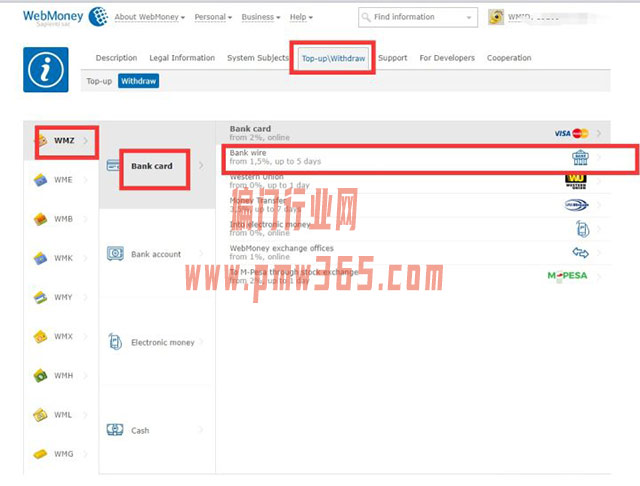Select the WML purse icon
Image resolution: width=640 pixels, height=486 pixels.
pyautogui.click(x=40, y=415)
